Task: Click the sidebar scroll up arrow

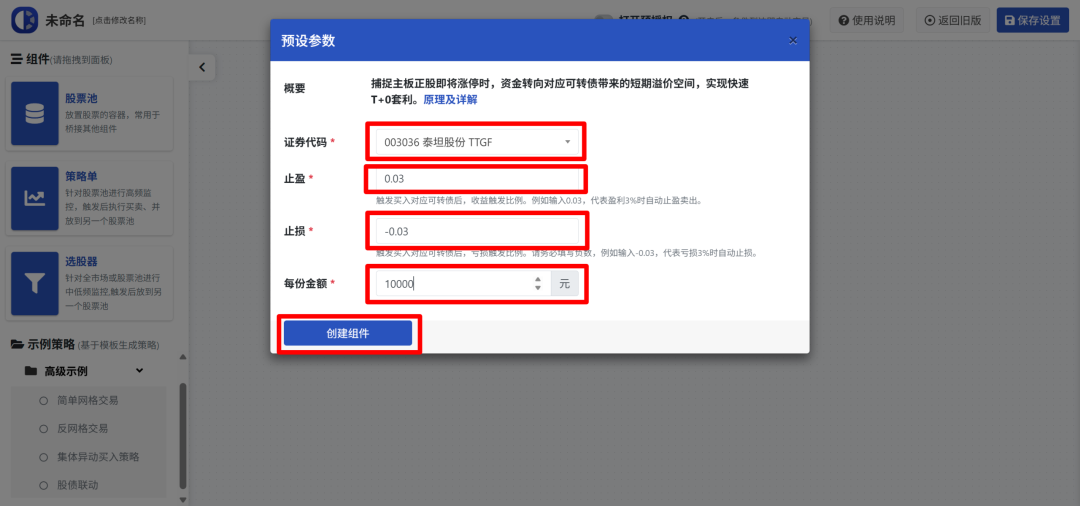Action: tap(183, 357)
